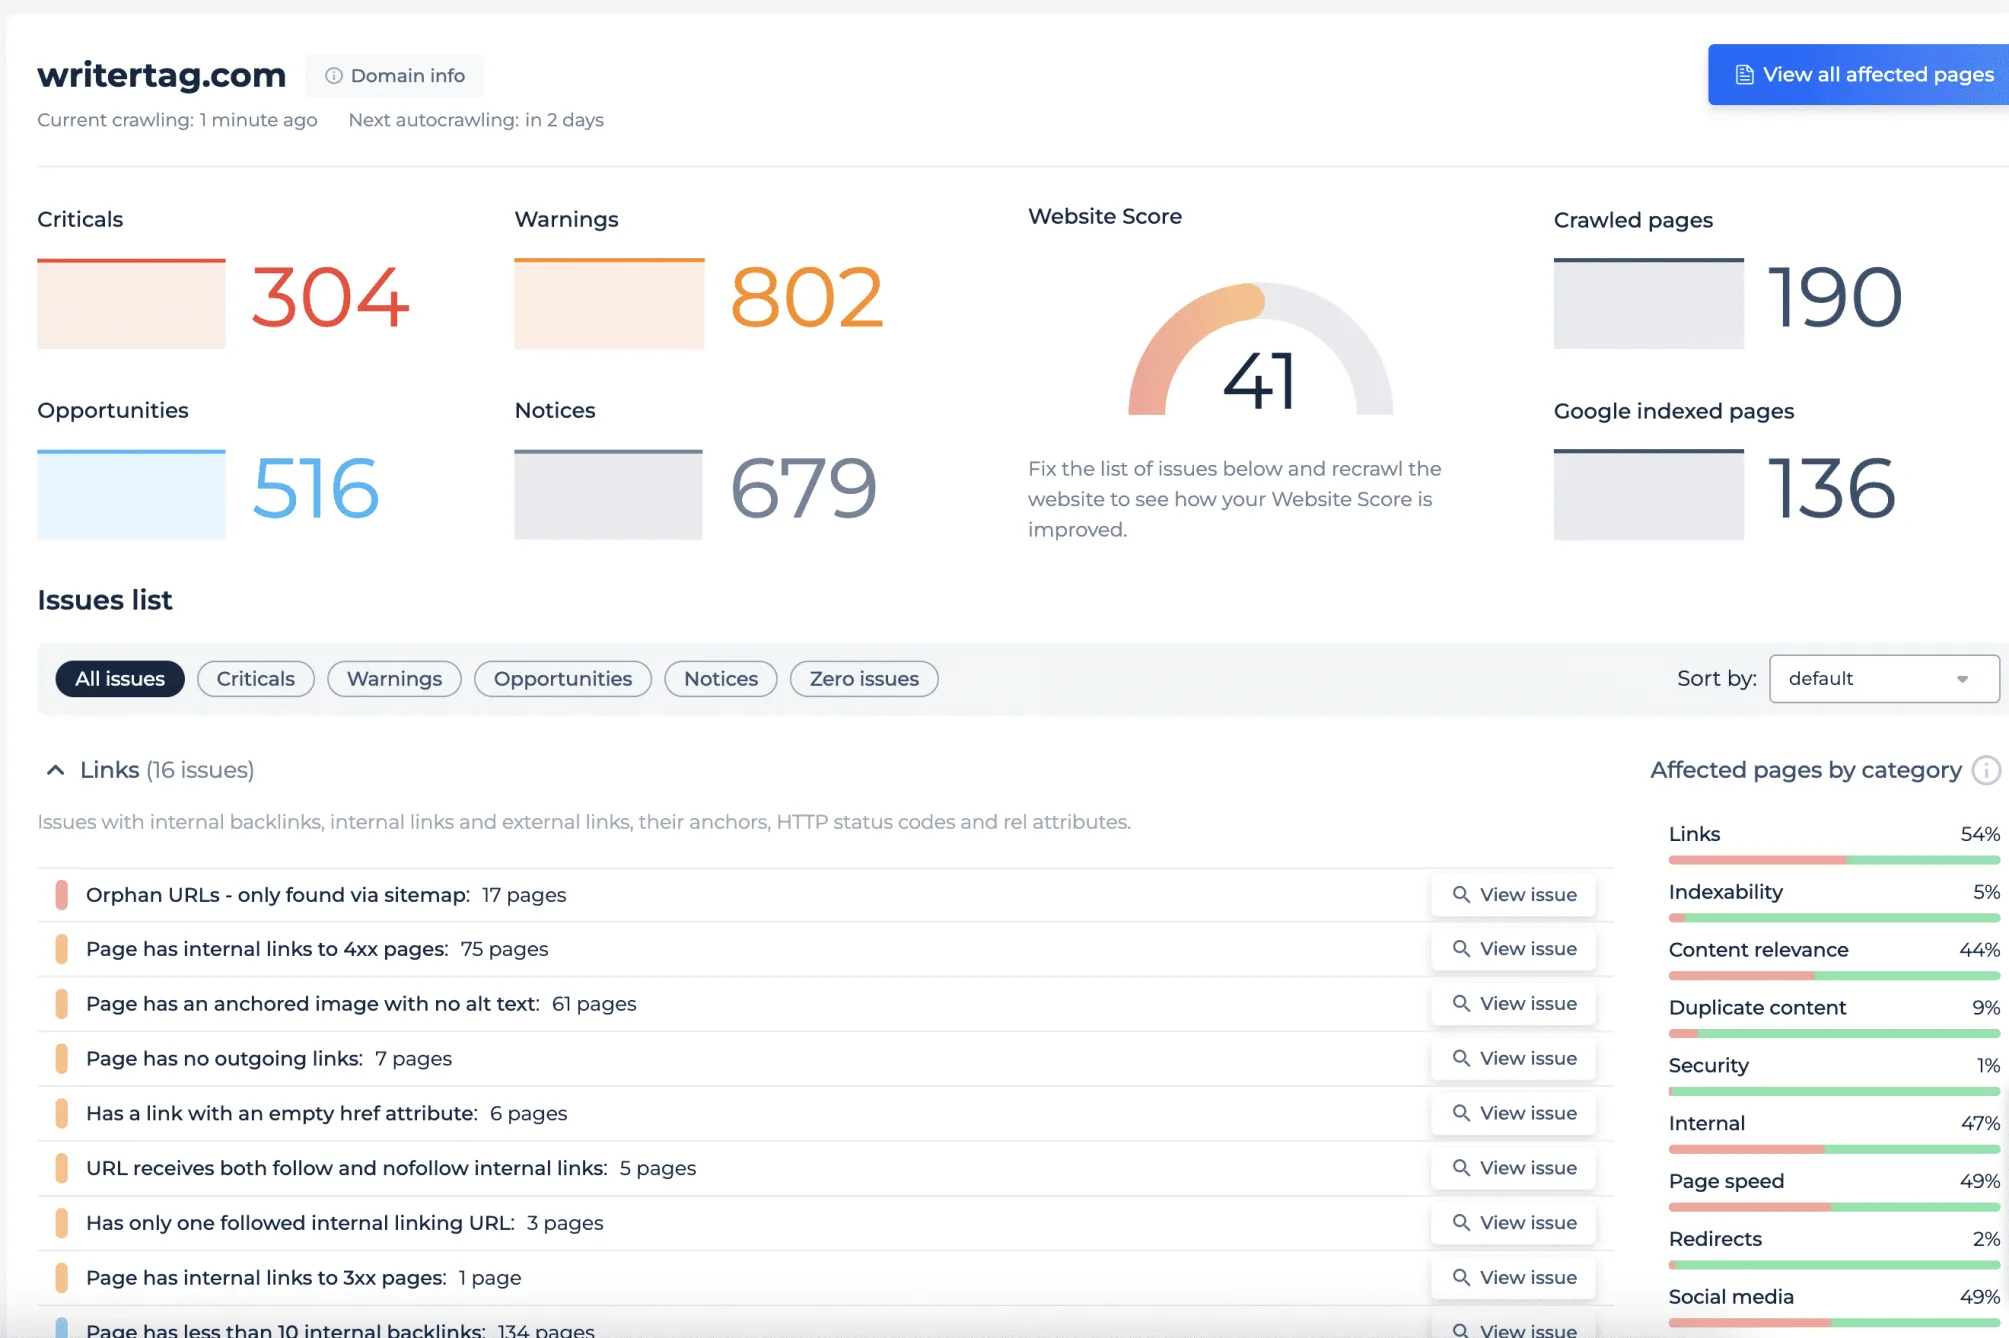The width and height of the screenshot is (2009, 1338).
Task: Click the Notices count 679
Action: (x=804, y=488)
